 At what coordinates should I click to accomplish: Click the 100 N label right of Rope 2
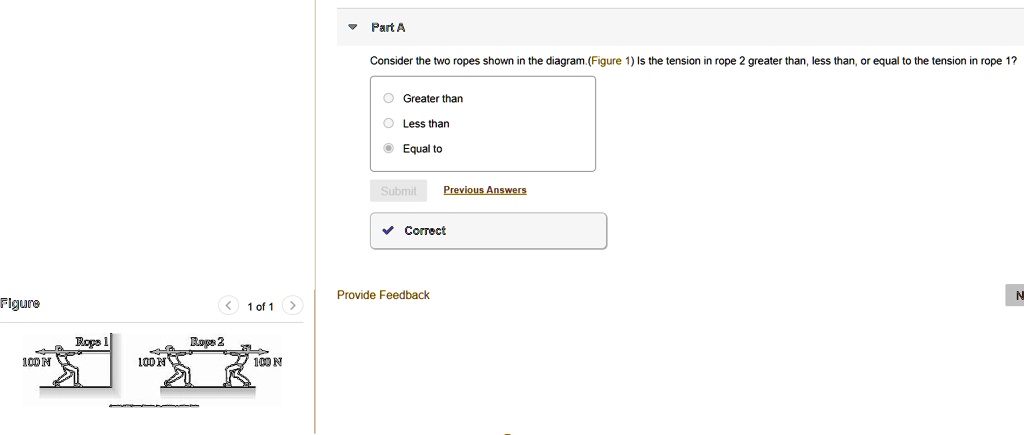270,361
